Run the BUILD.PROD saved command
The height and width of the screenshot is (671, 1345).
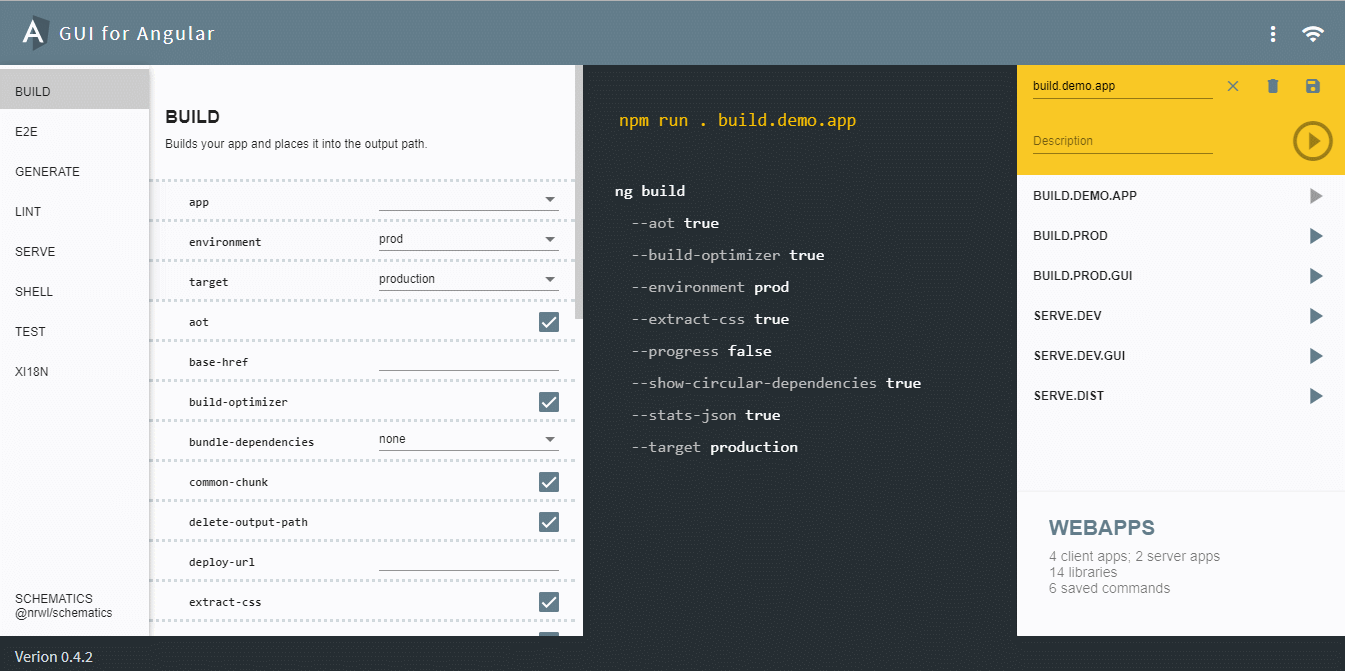click(1316, 236)
